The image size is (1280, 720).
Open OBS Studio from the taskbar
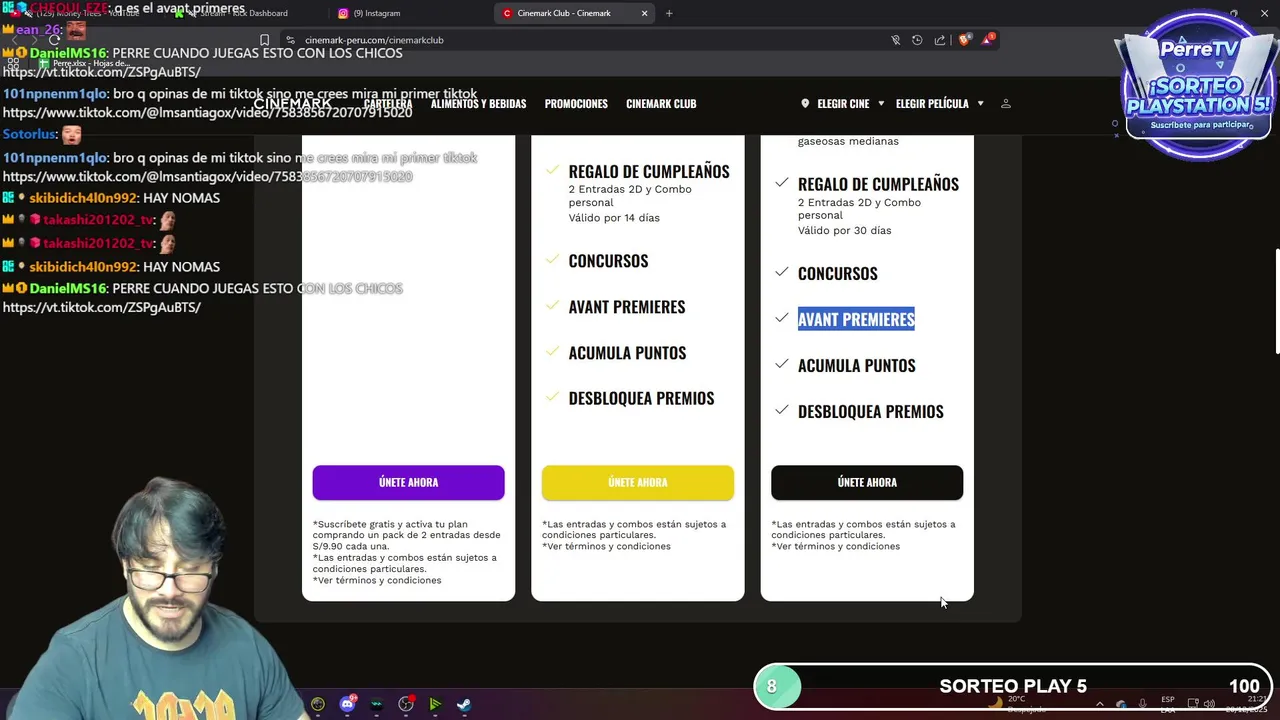(406, 704)
